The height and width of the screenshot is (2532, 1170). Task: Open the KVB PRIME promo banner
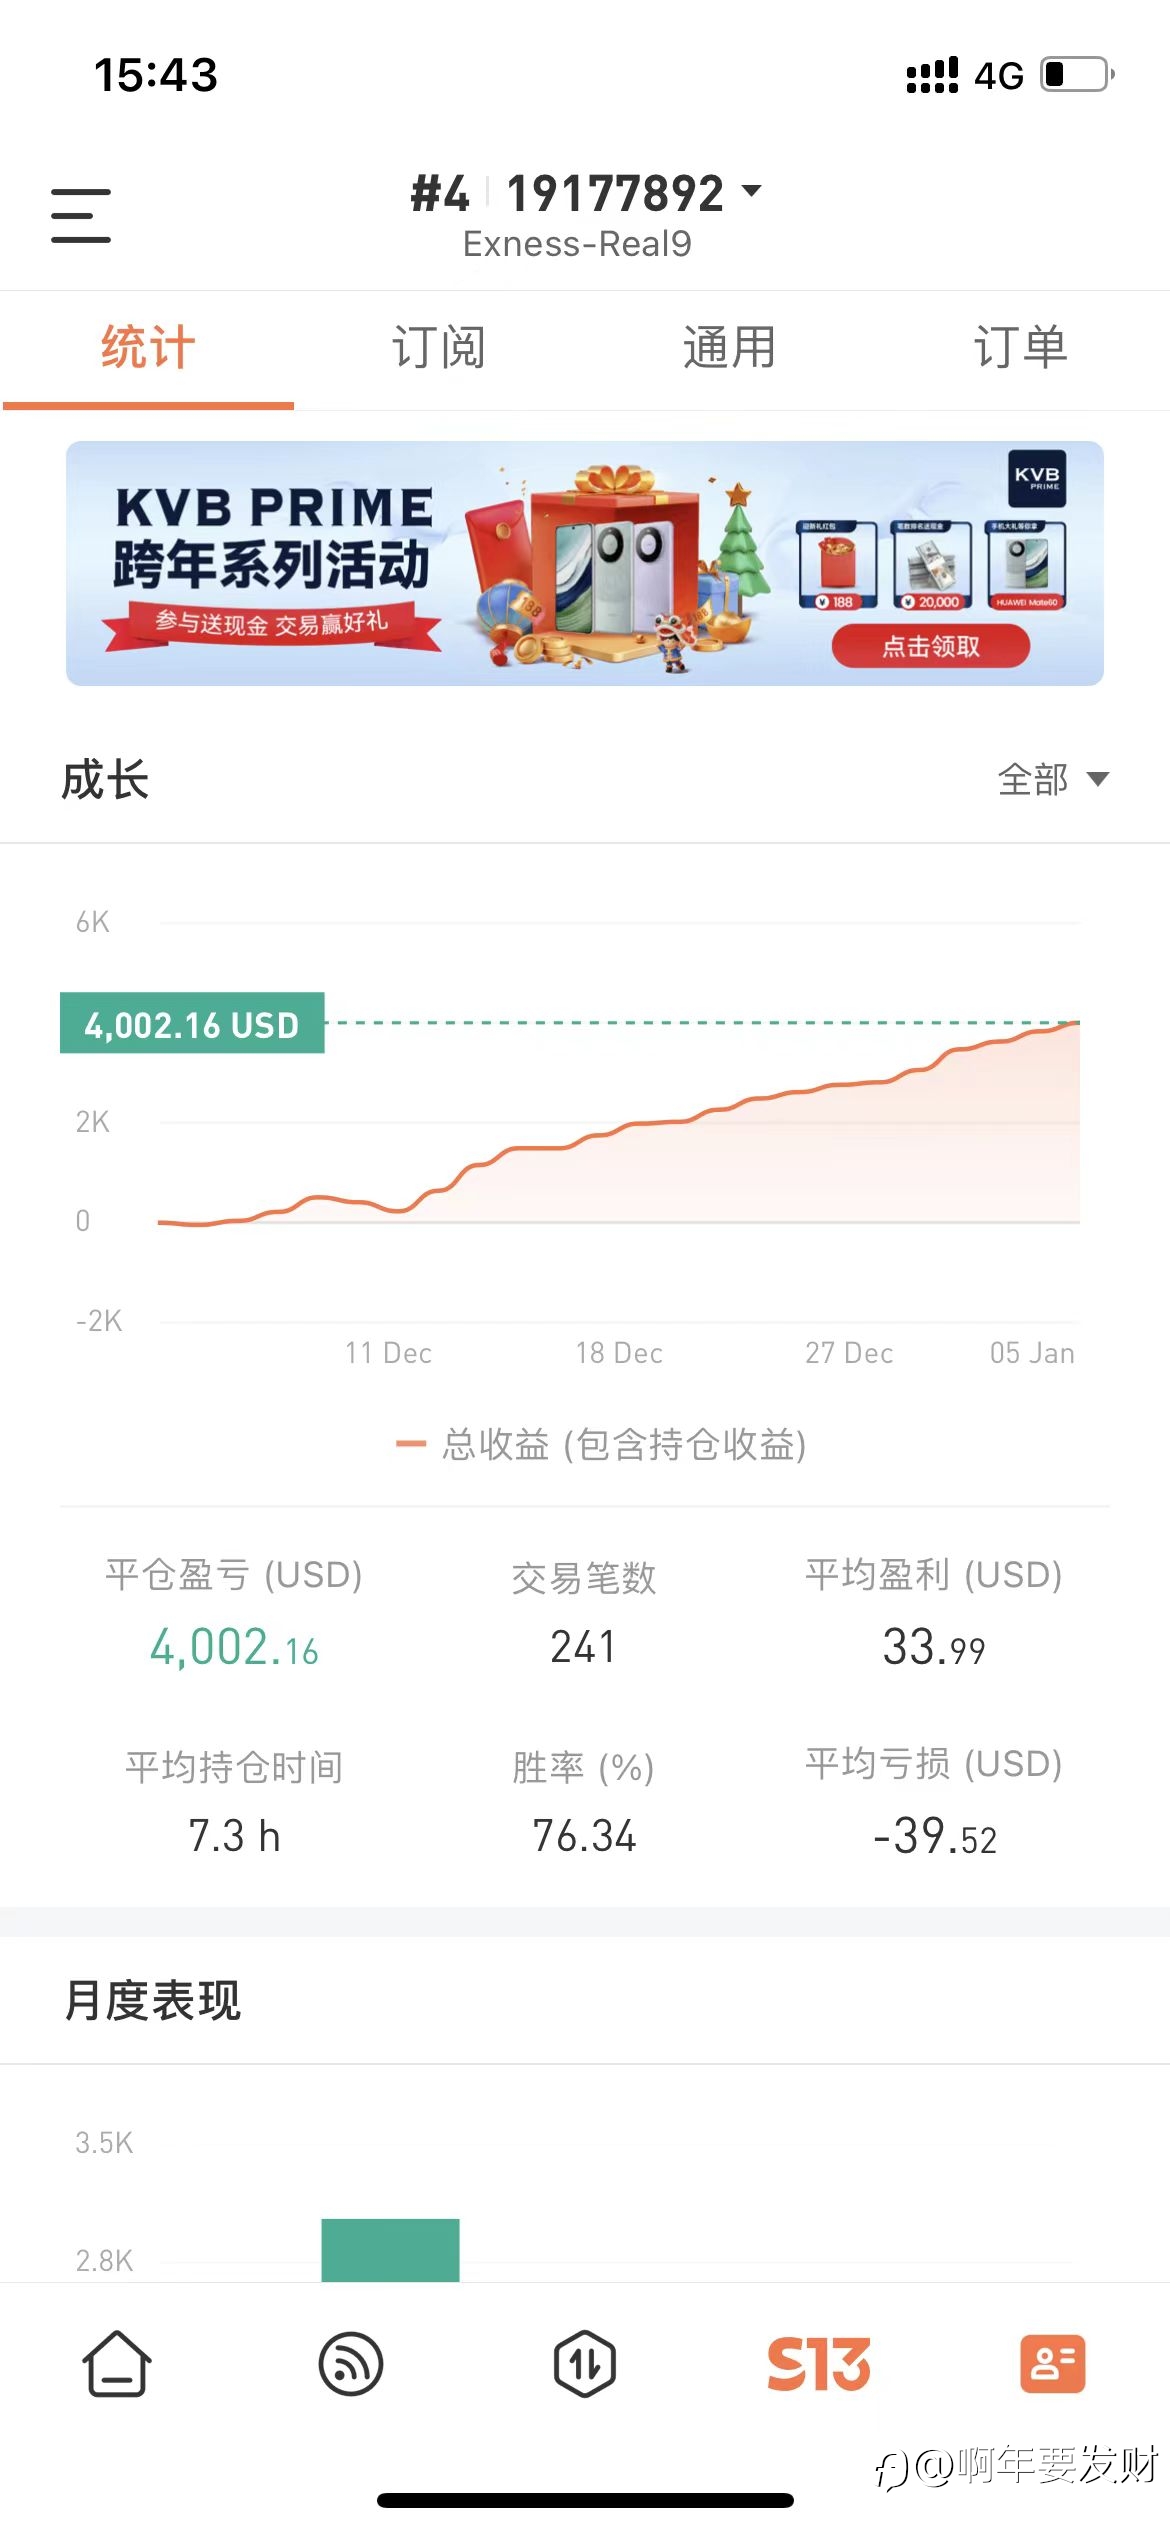585,563
